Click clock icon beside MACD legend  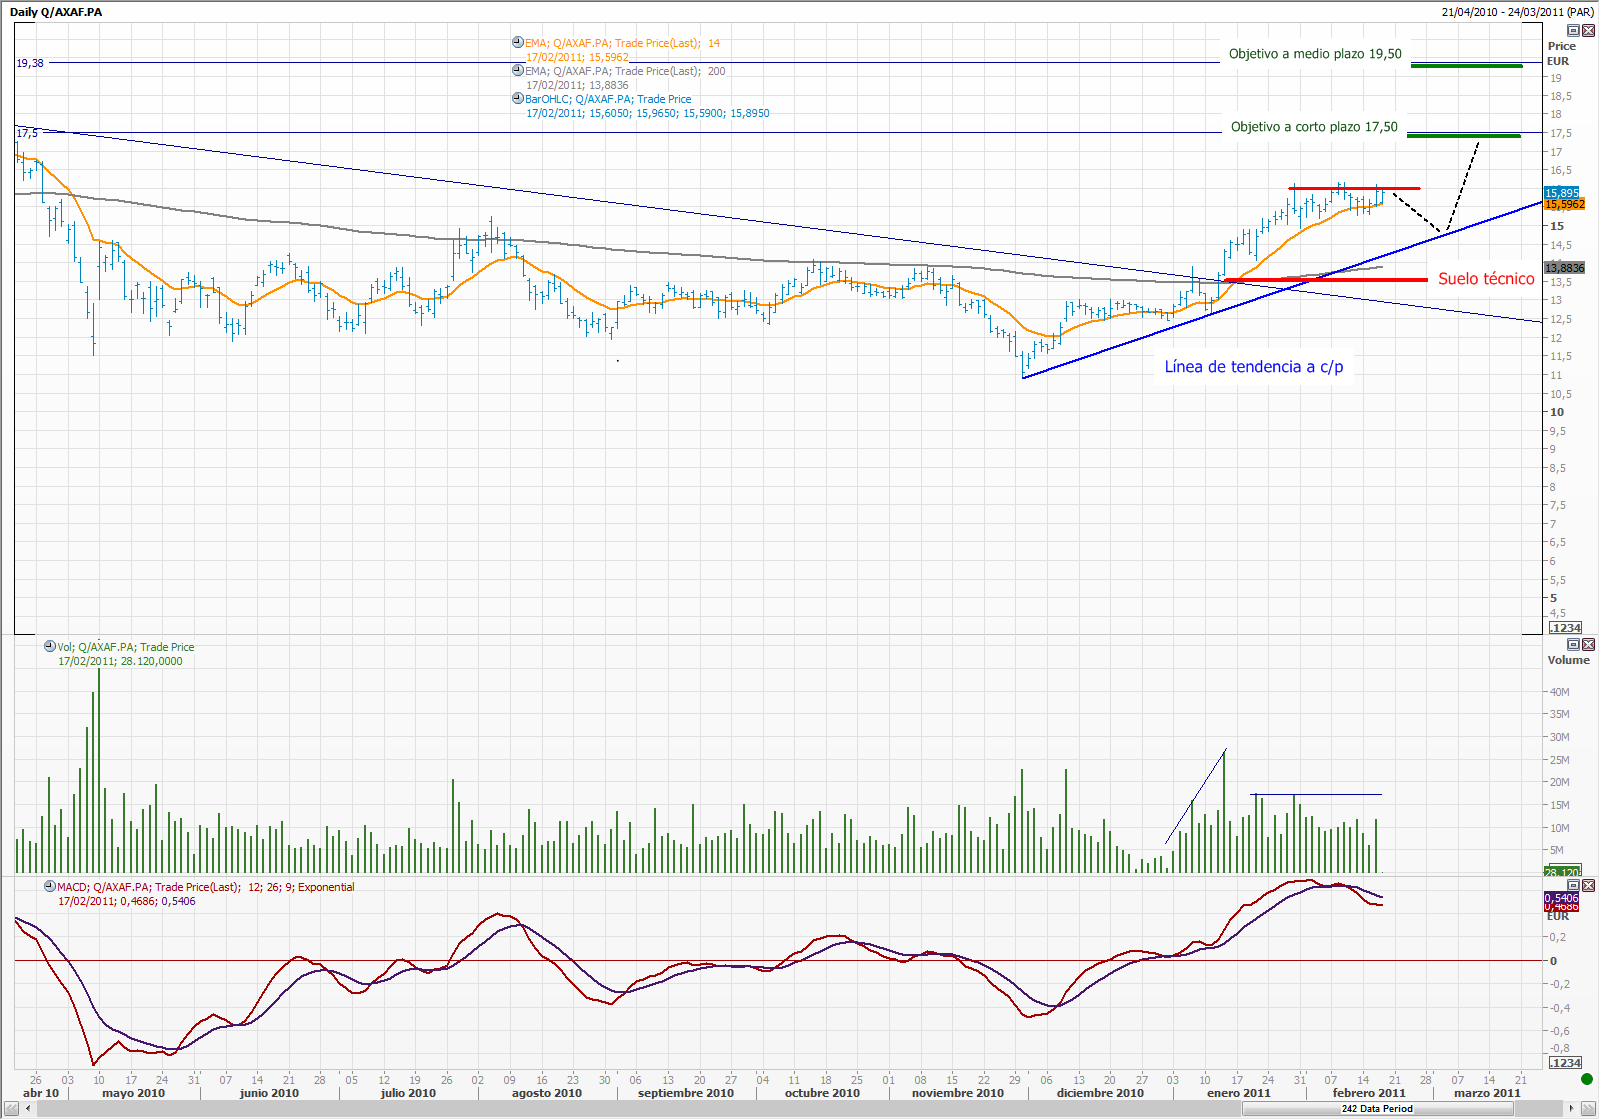50,887
